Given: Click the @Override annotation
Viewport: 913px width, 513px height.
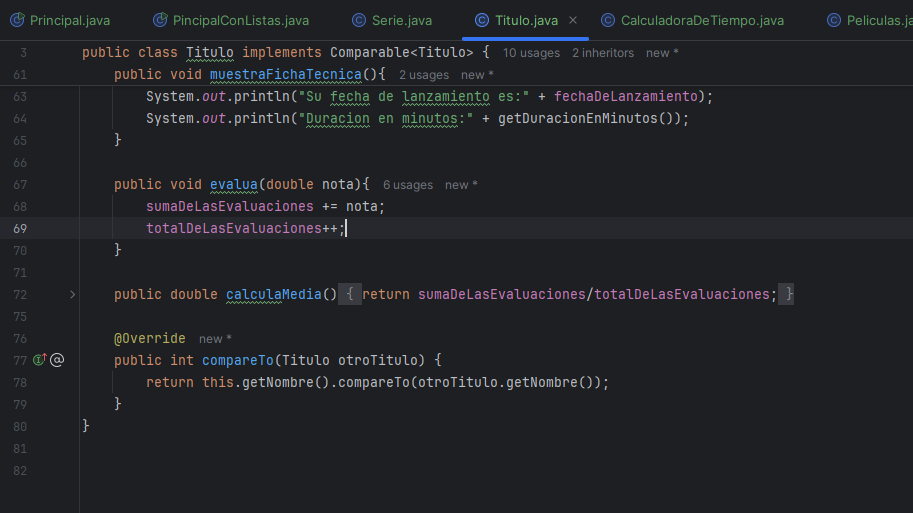Looking at the screenshot, I should coord(150,338).
